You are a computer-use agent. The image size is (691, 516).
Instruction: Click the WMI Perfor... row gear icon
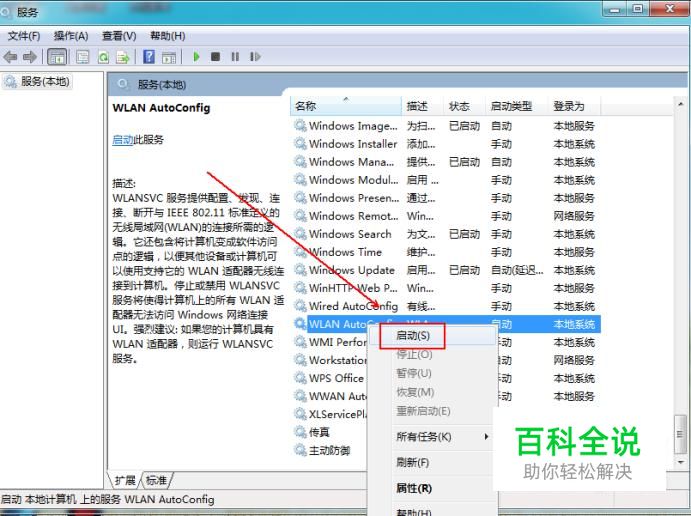pyautogui.click(x=301, y=342)
